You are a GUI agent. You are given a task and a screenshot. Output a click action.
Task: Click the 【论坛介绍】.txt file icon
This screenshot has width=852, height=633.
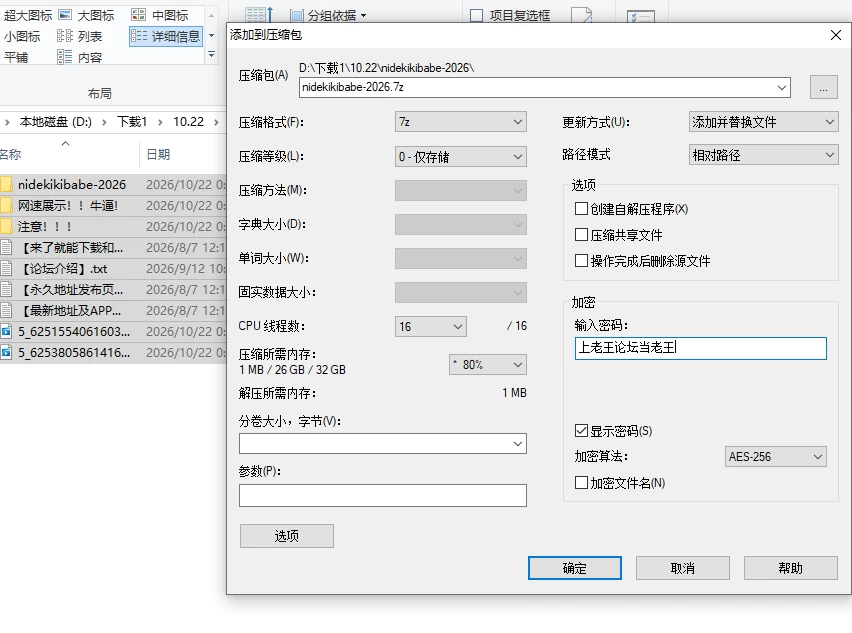point(7,268)
